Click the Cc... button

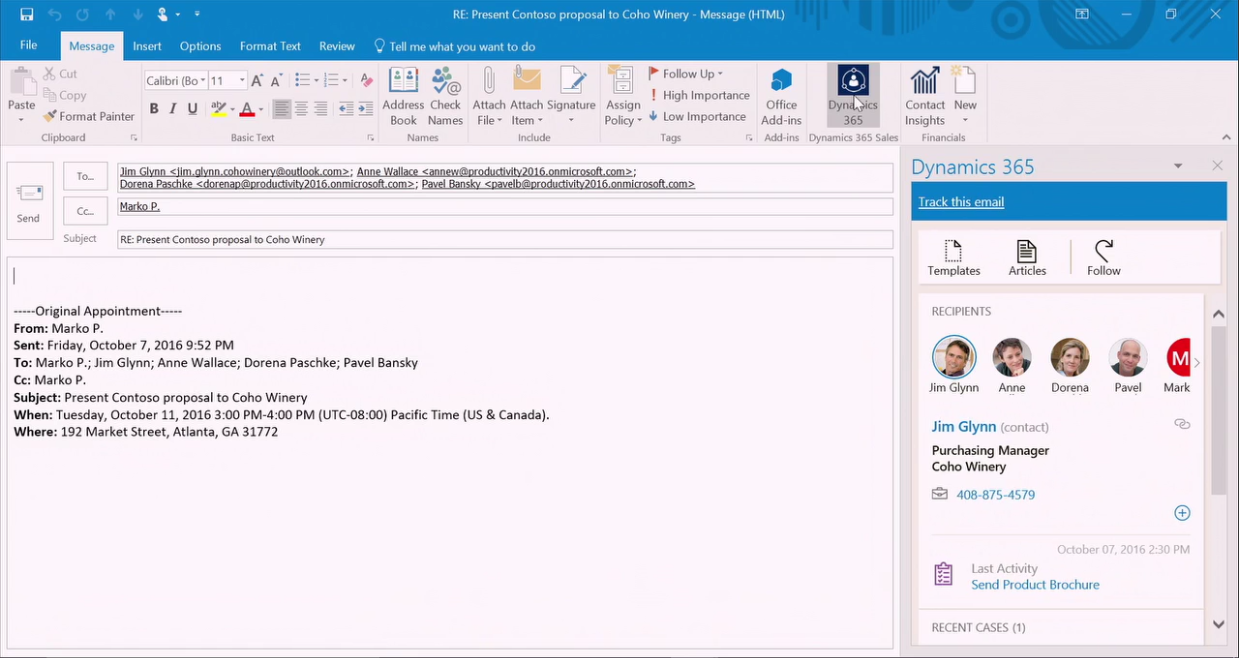coord(85,211)
